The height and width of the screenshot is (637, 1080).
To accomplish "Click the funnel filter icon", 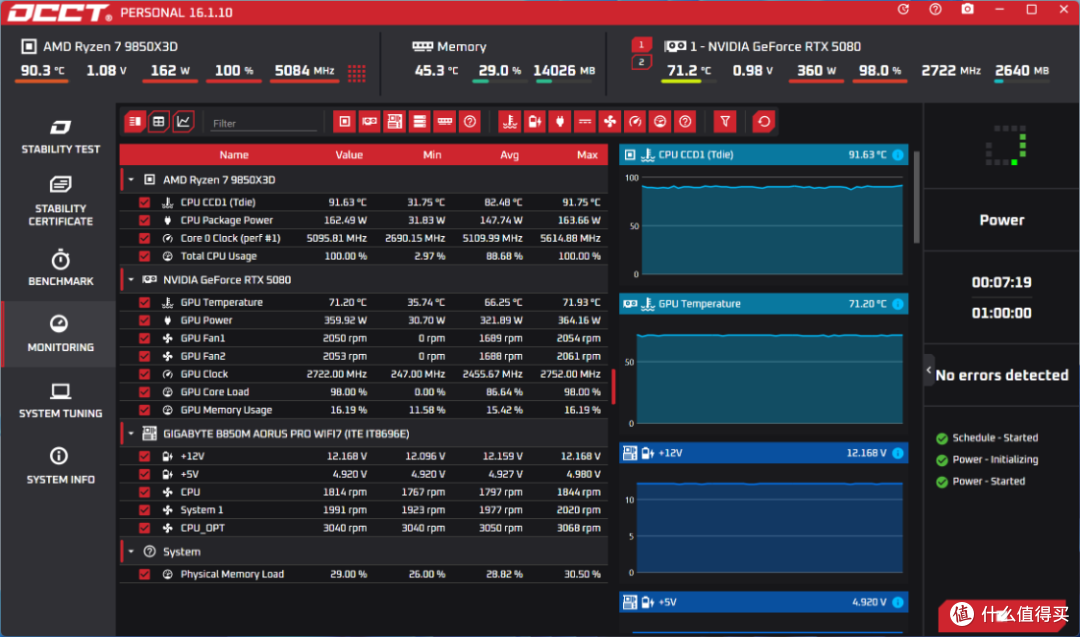I will coord(725,122).
